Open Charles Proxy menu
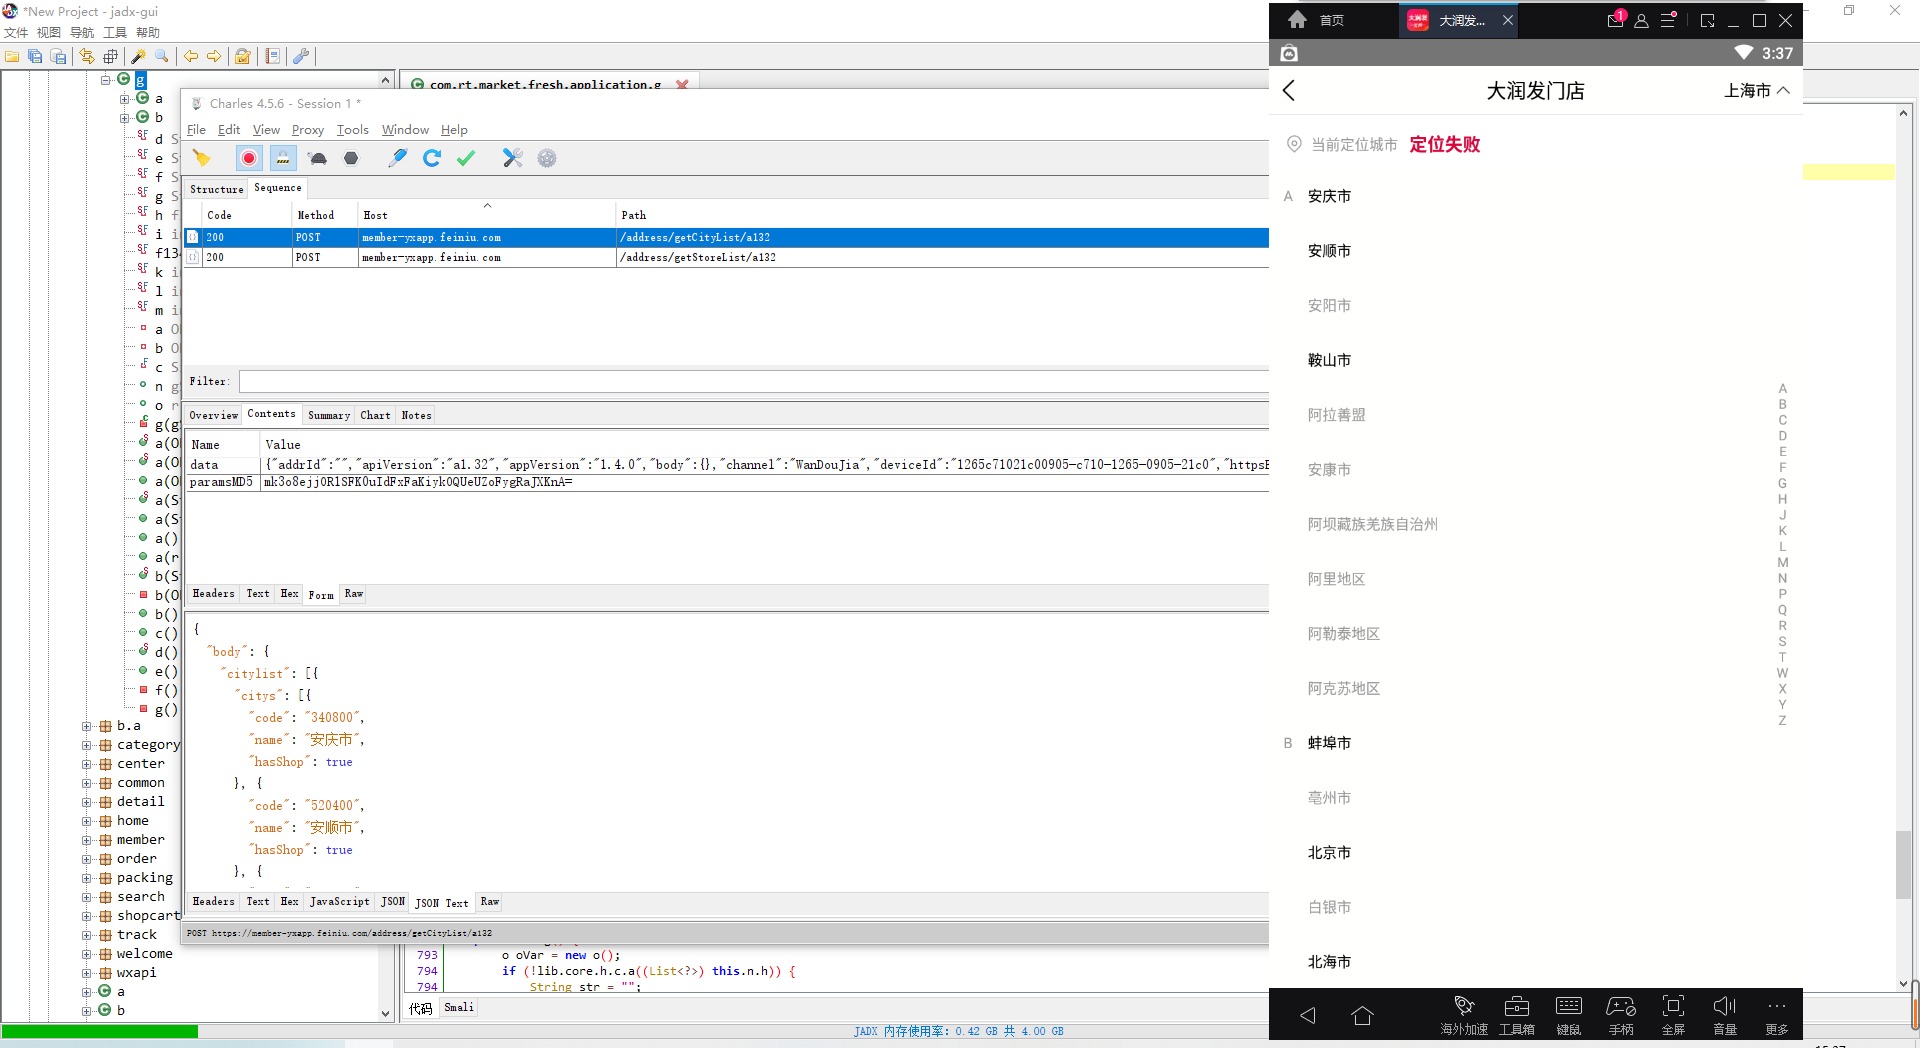Viewport: 1920px width, 1048px height. coord(307,130)
